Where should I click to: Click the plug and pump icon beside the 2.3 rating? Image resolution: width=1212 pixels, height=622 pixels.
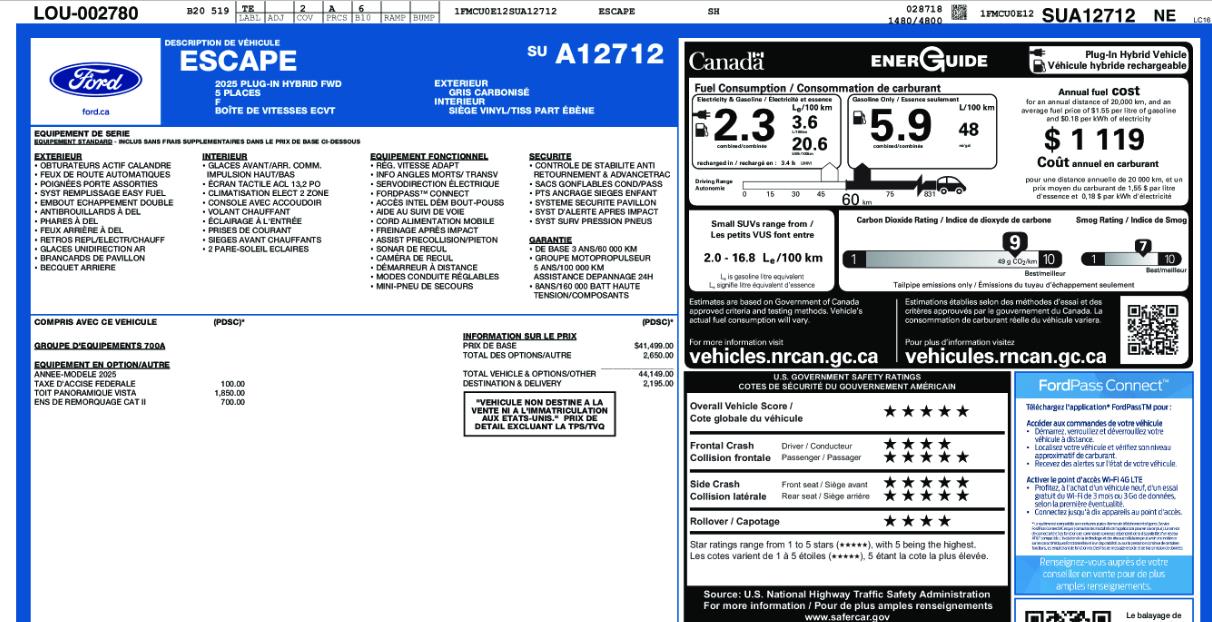(x=703, y=123)
